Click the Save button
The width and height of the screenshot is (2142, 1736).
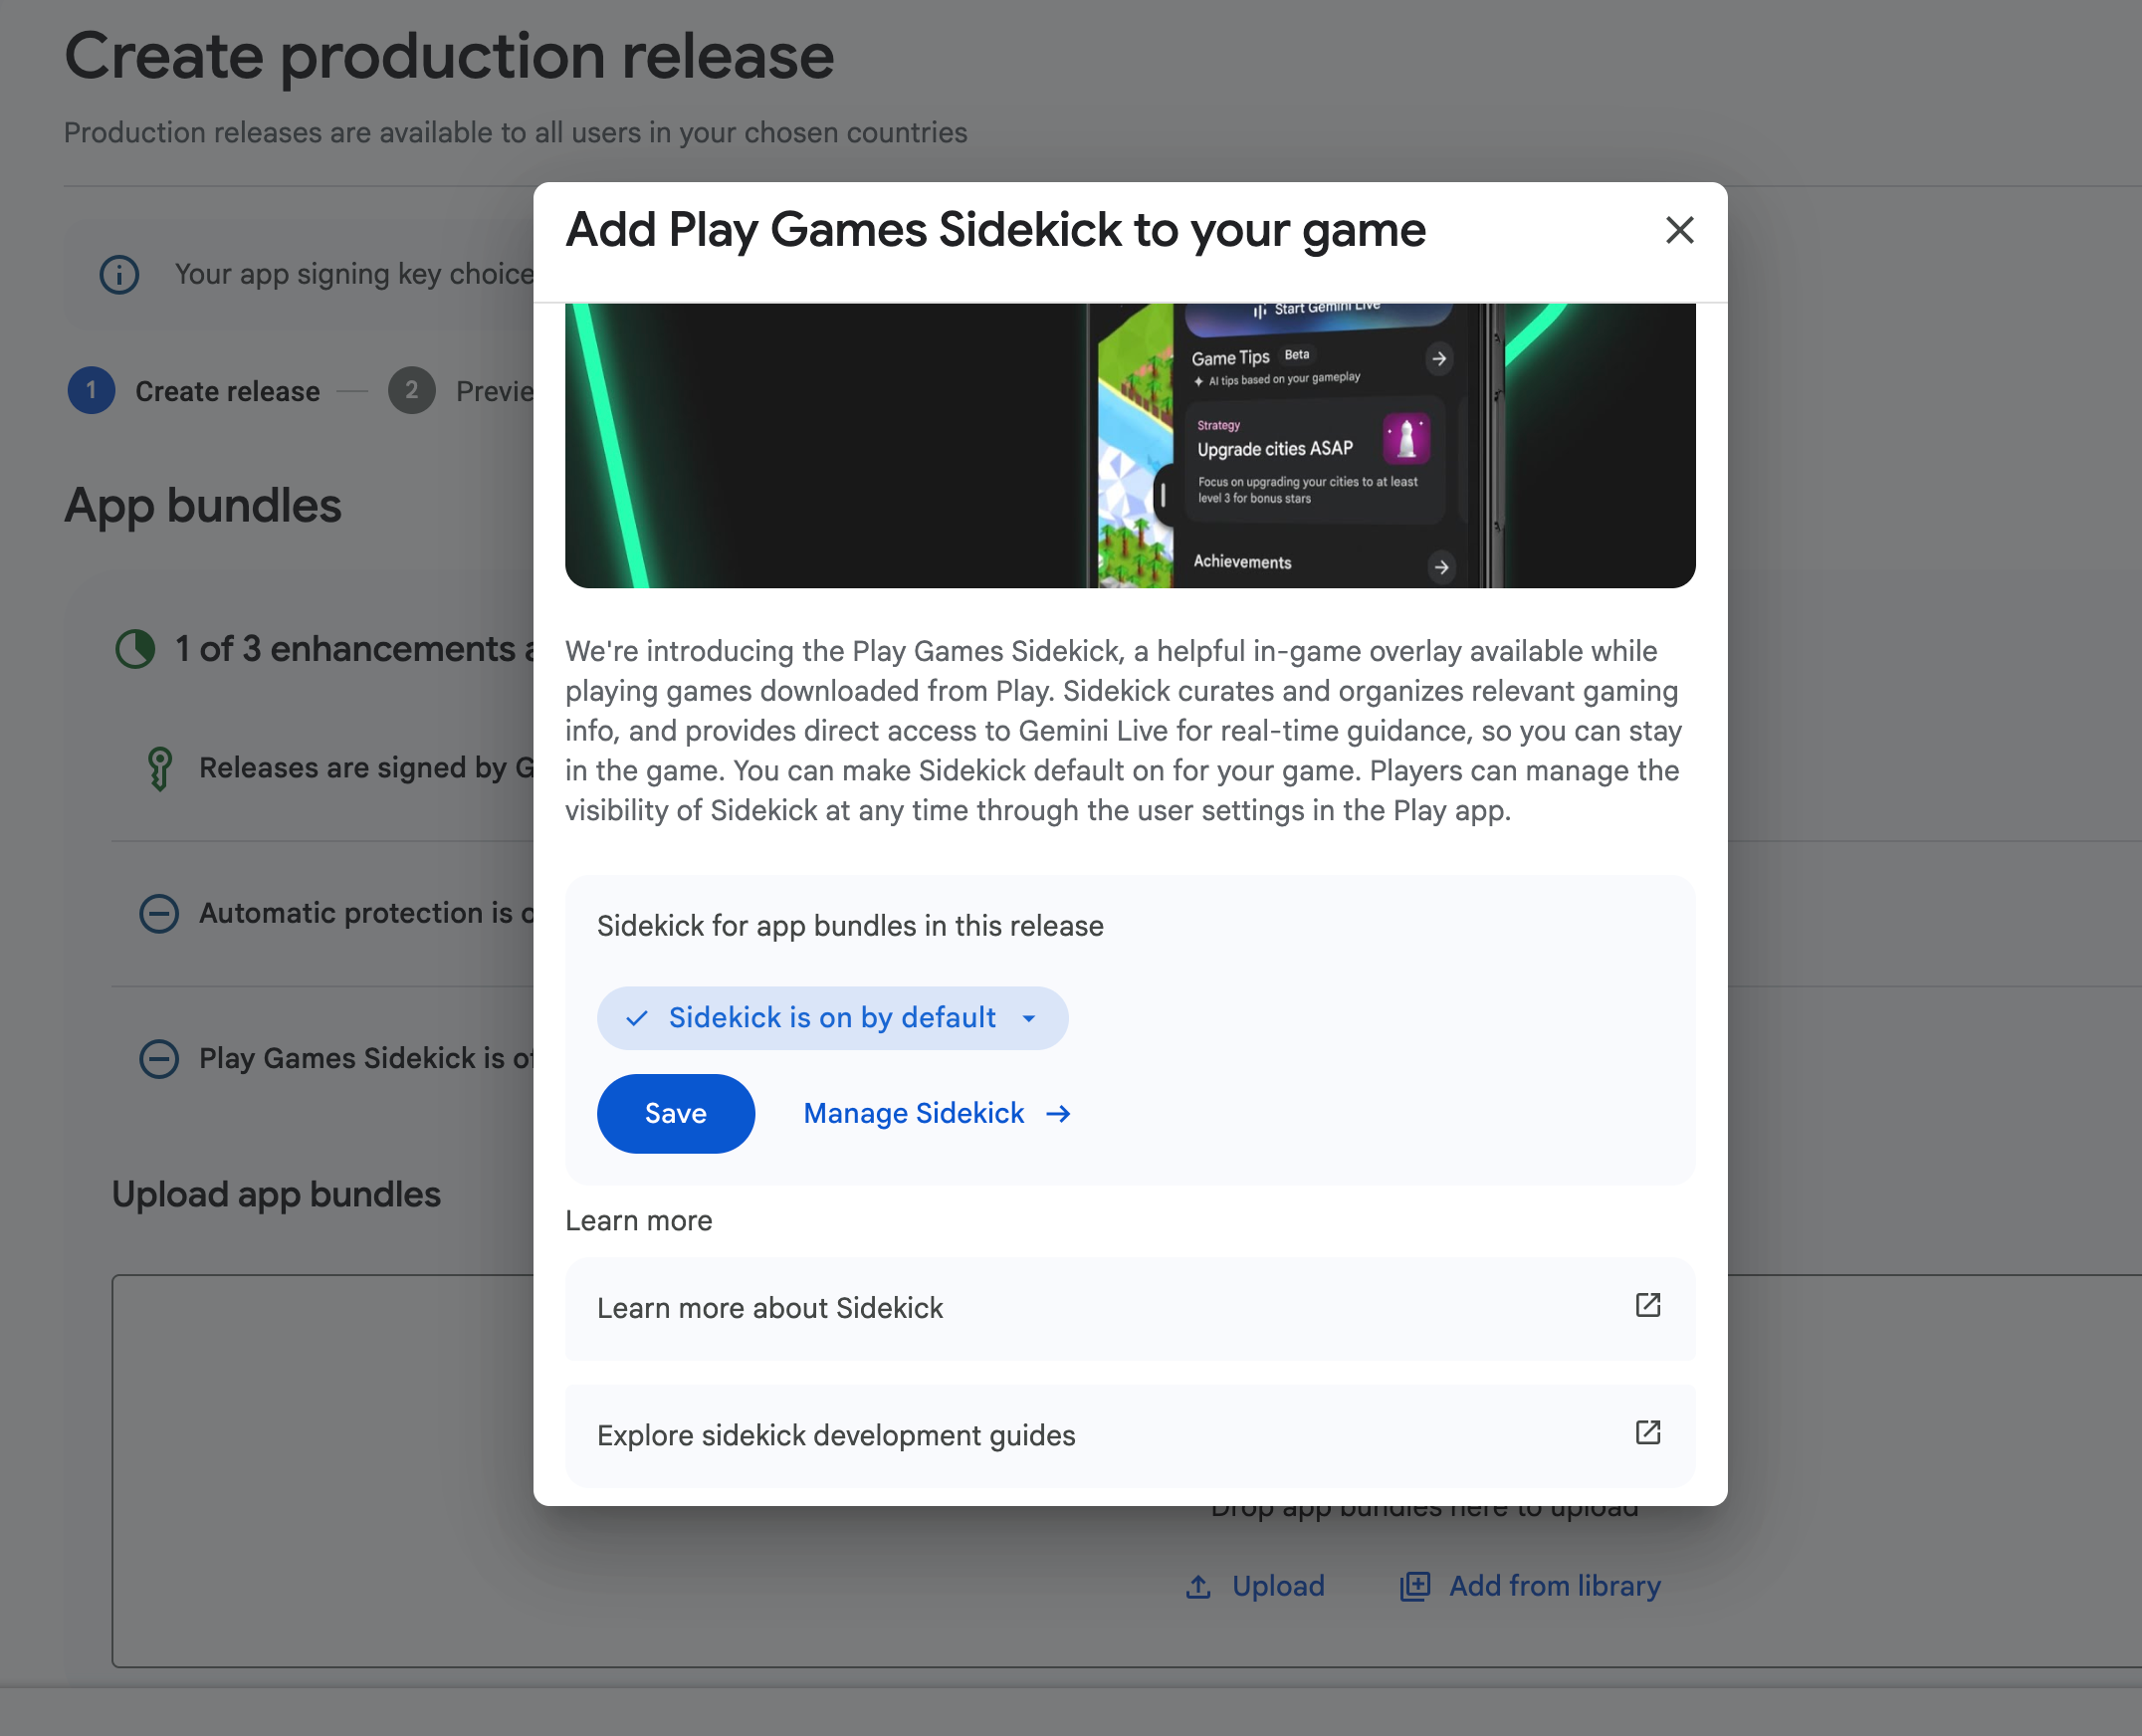[675, 1113]
